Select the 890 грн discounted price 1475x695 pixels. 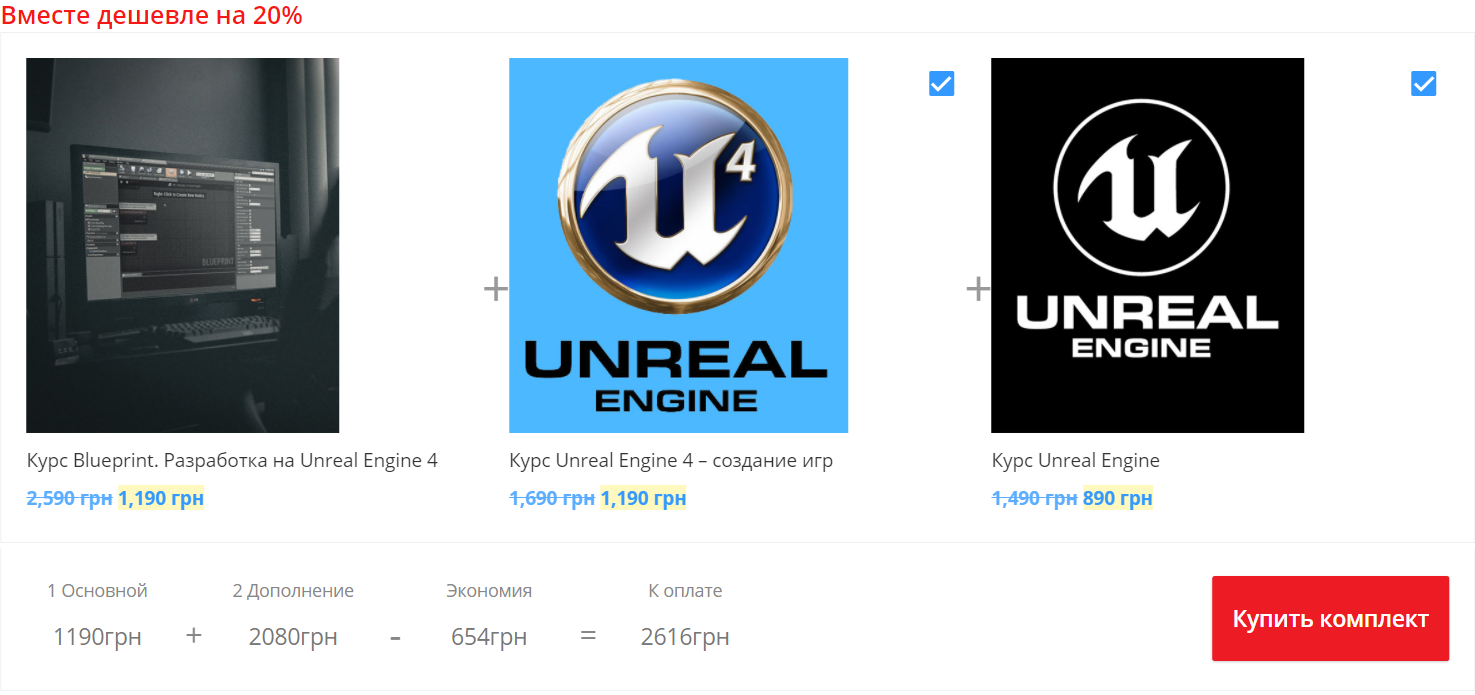pyautogui.click(x=1118, y=498)
